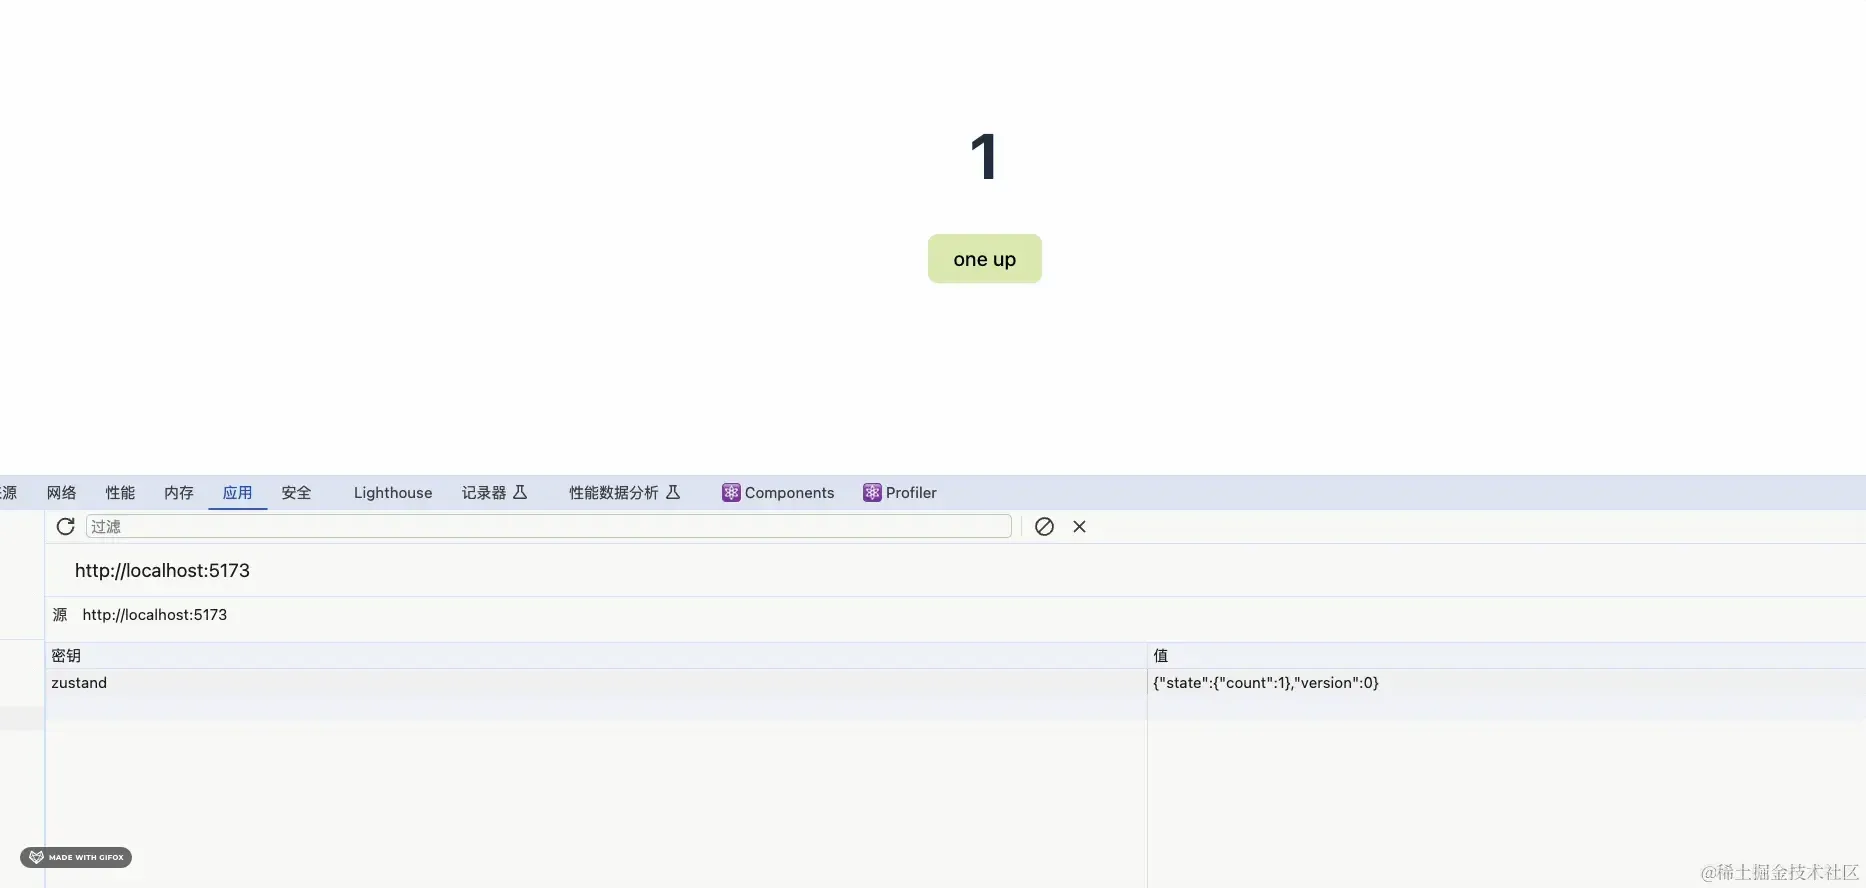This screenshot has width=1866, height=888.
Task: Open the Profiler tab
Action: (x=900, y=492)
